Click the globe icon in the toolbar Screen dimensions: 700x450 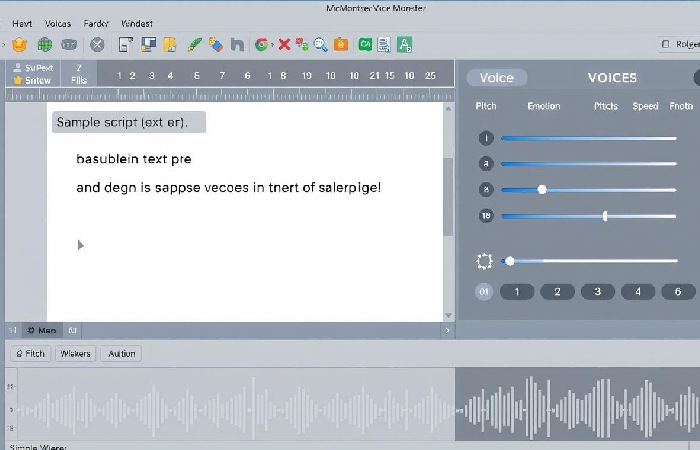coord(45,44)
